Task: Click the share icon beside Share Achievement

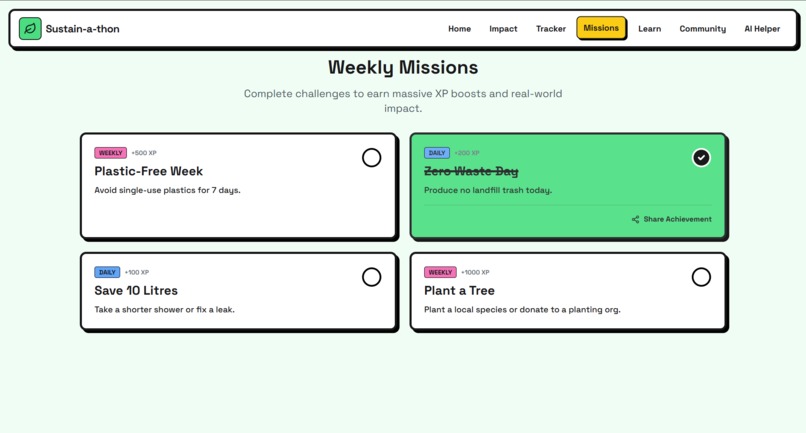Action: point(635,220)
